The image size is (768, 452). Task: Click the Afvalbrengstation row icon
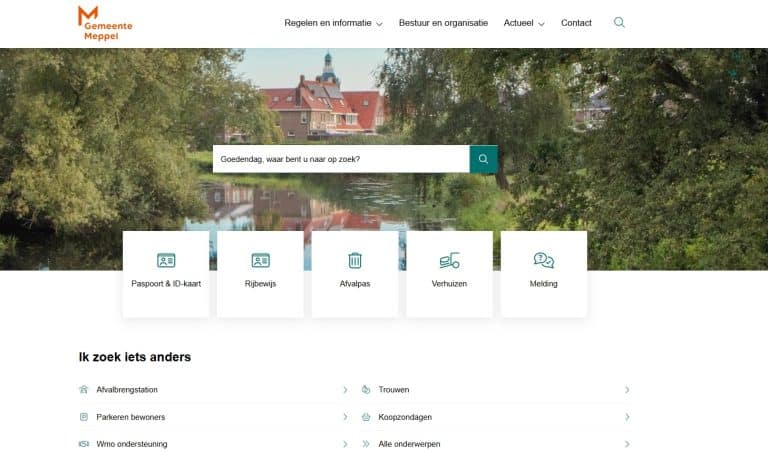[84, 390]
